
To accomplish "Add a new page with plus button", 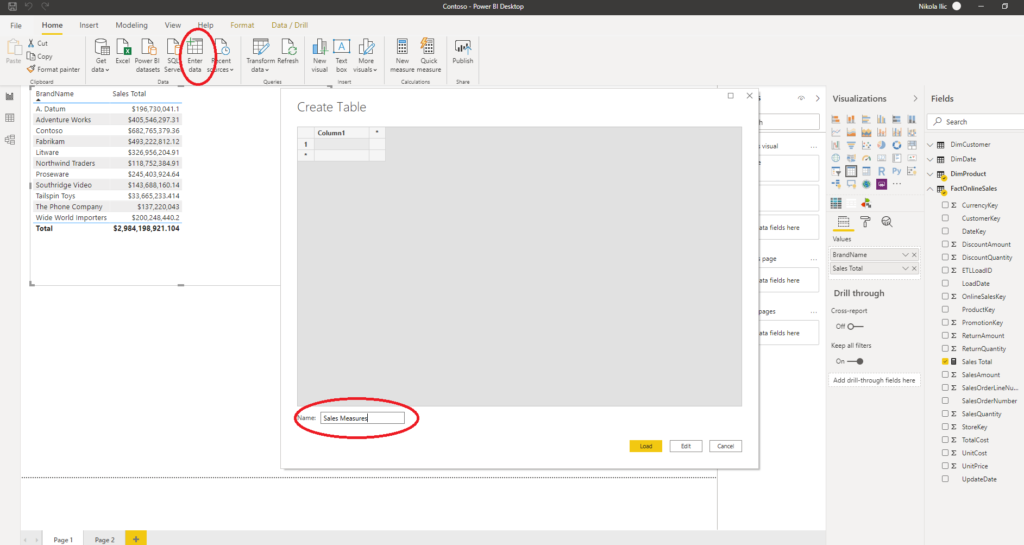I will coord(136,538).
